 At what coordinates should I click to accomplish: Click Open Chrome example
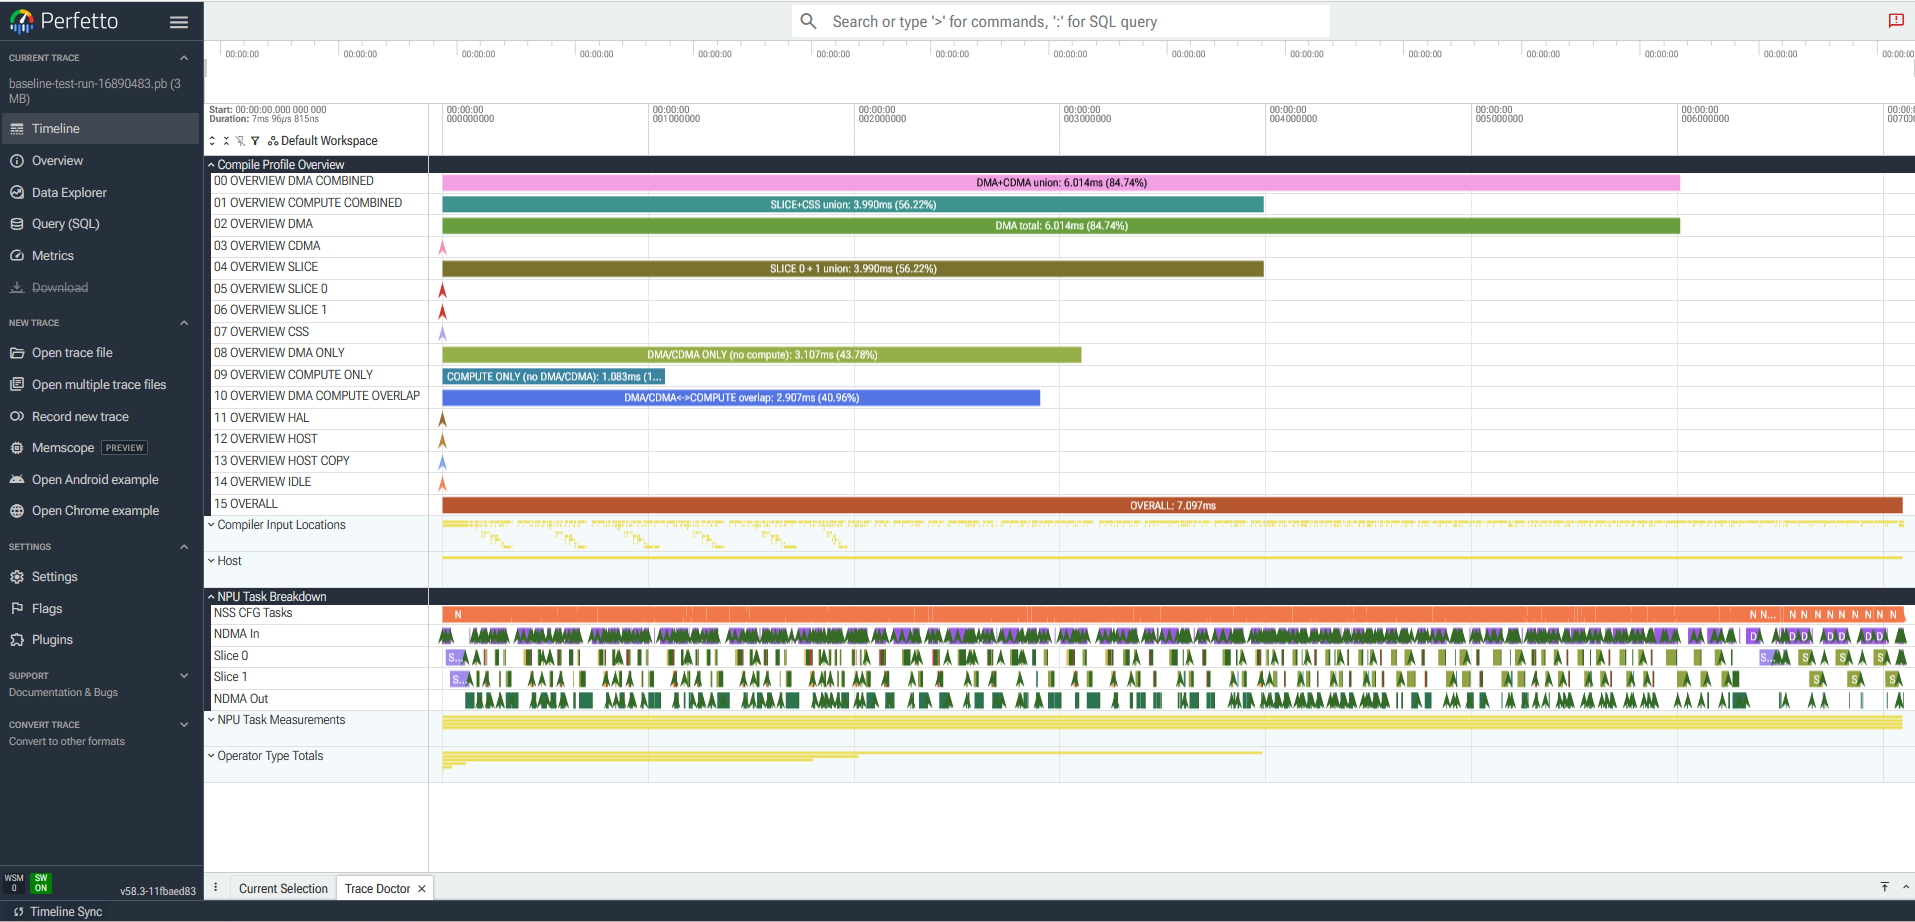click(100, 511)
